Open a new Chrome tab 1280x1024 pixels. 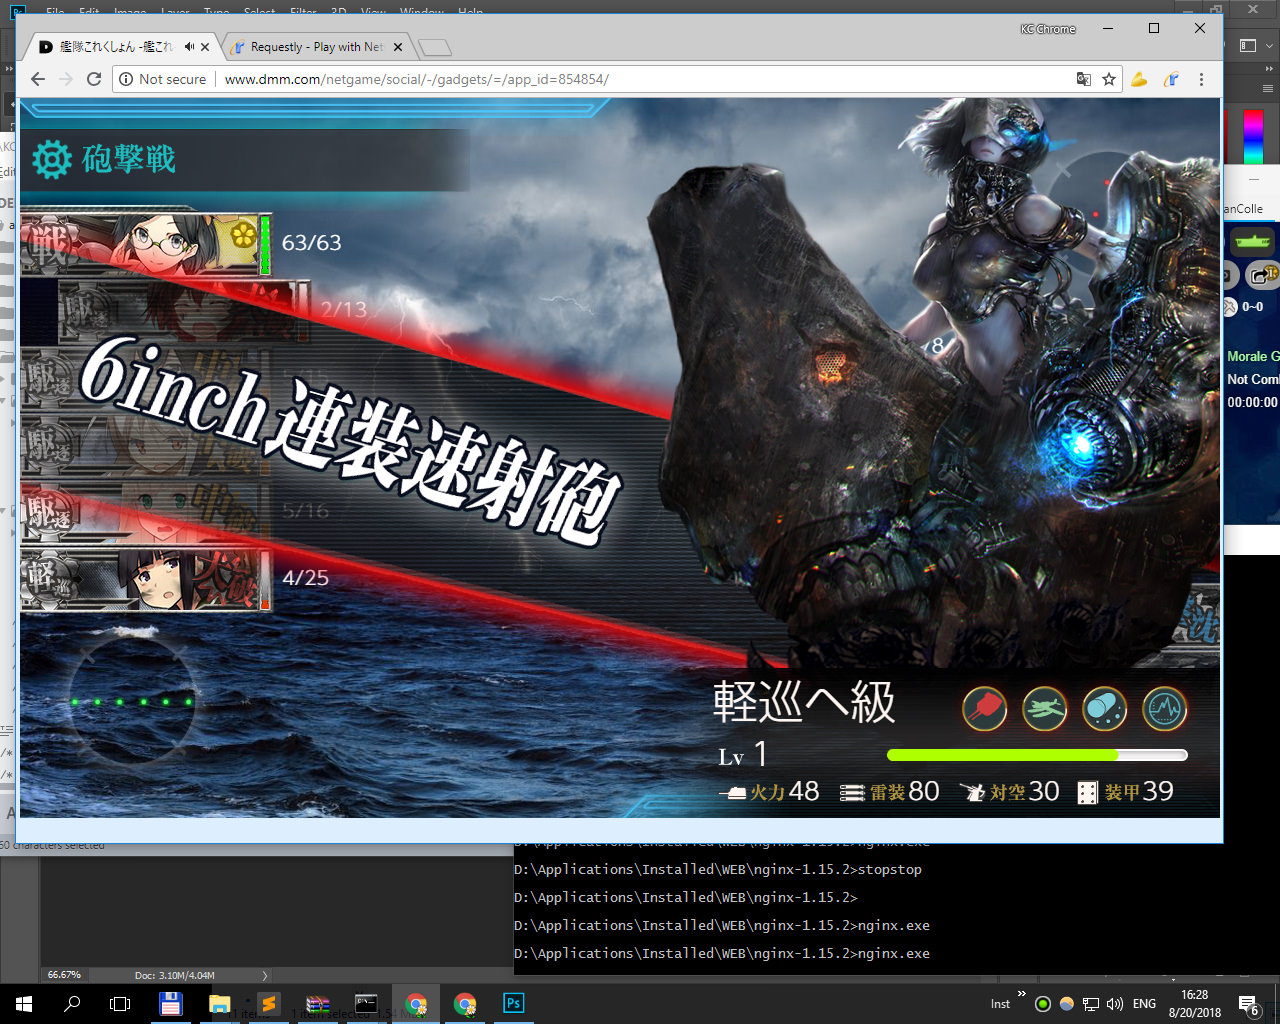pos(435,47)
